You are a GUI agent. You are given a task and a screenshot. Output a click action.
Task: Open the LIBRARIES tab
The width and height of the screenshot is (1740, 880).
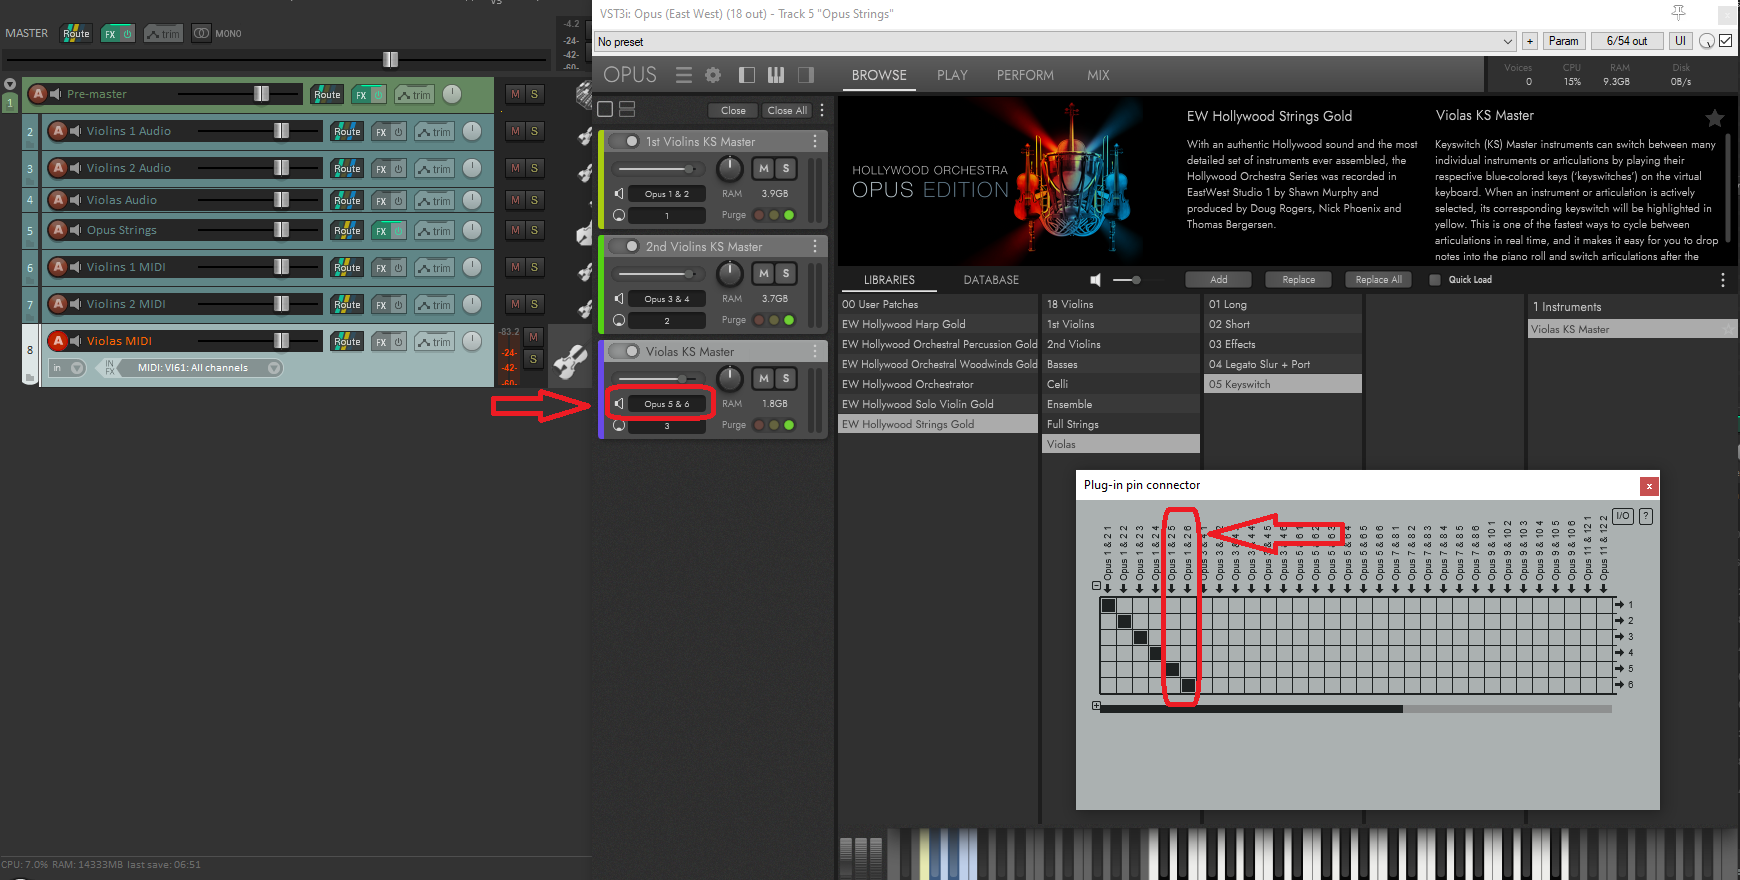pyautogui.click(x=889, y=280)
